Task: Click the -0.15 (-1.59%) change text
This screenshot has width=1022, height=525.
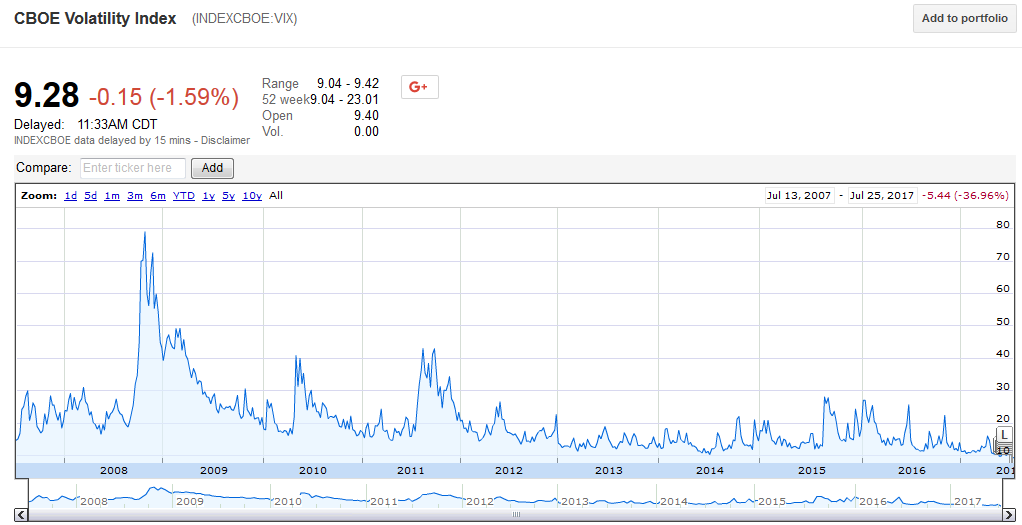Action: click(164, 97)
